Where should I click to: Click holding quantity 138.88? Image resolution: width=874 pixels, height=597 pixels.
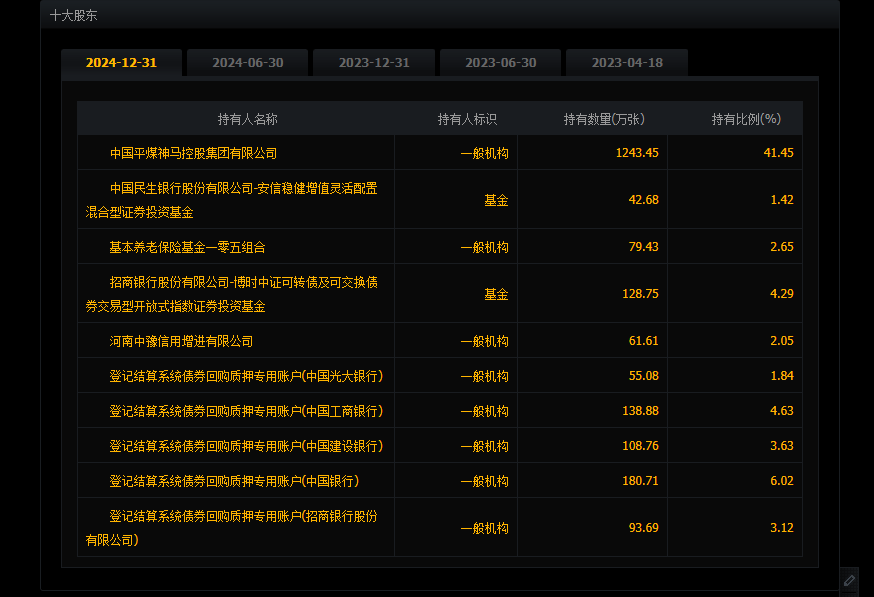pos(640,411)
